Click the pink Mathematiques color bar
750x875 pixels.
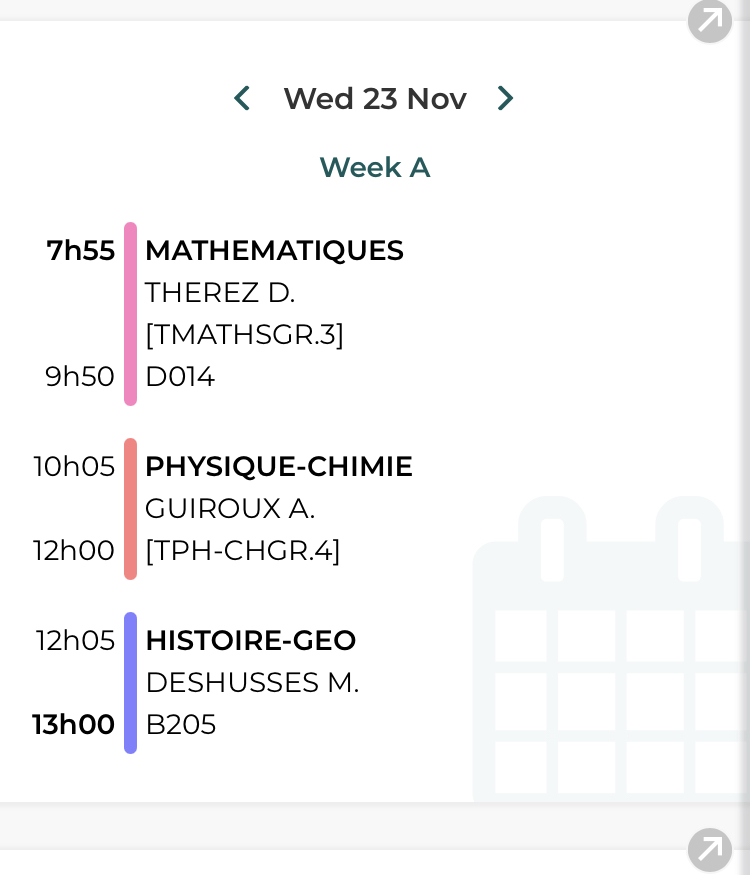(130, 314)
